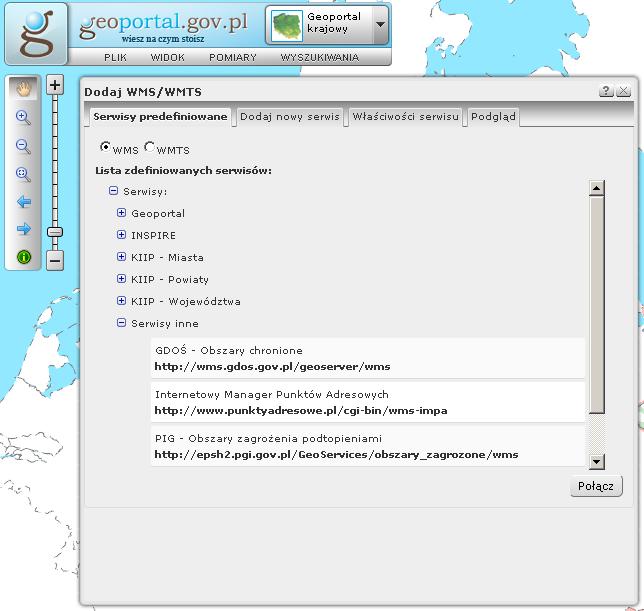Switch to Podgląd tab

pos(493,117)
